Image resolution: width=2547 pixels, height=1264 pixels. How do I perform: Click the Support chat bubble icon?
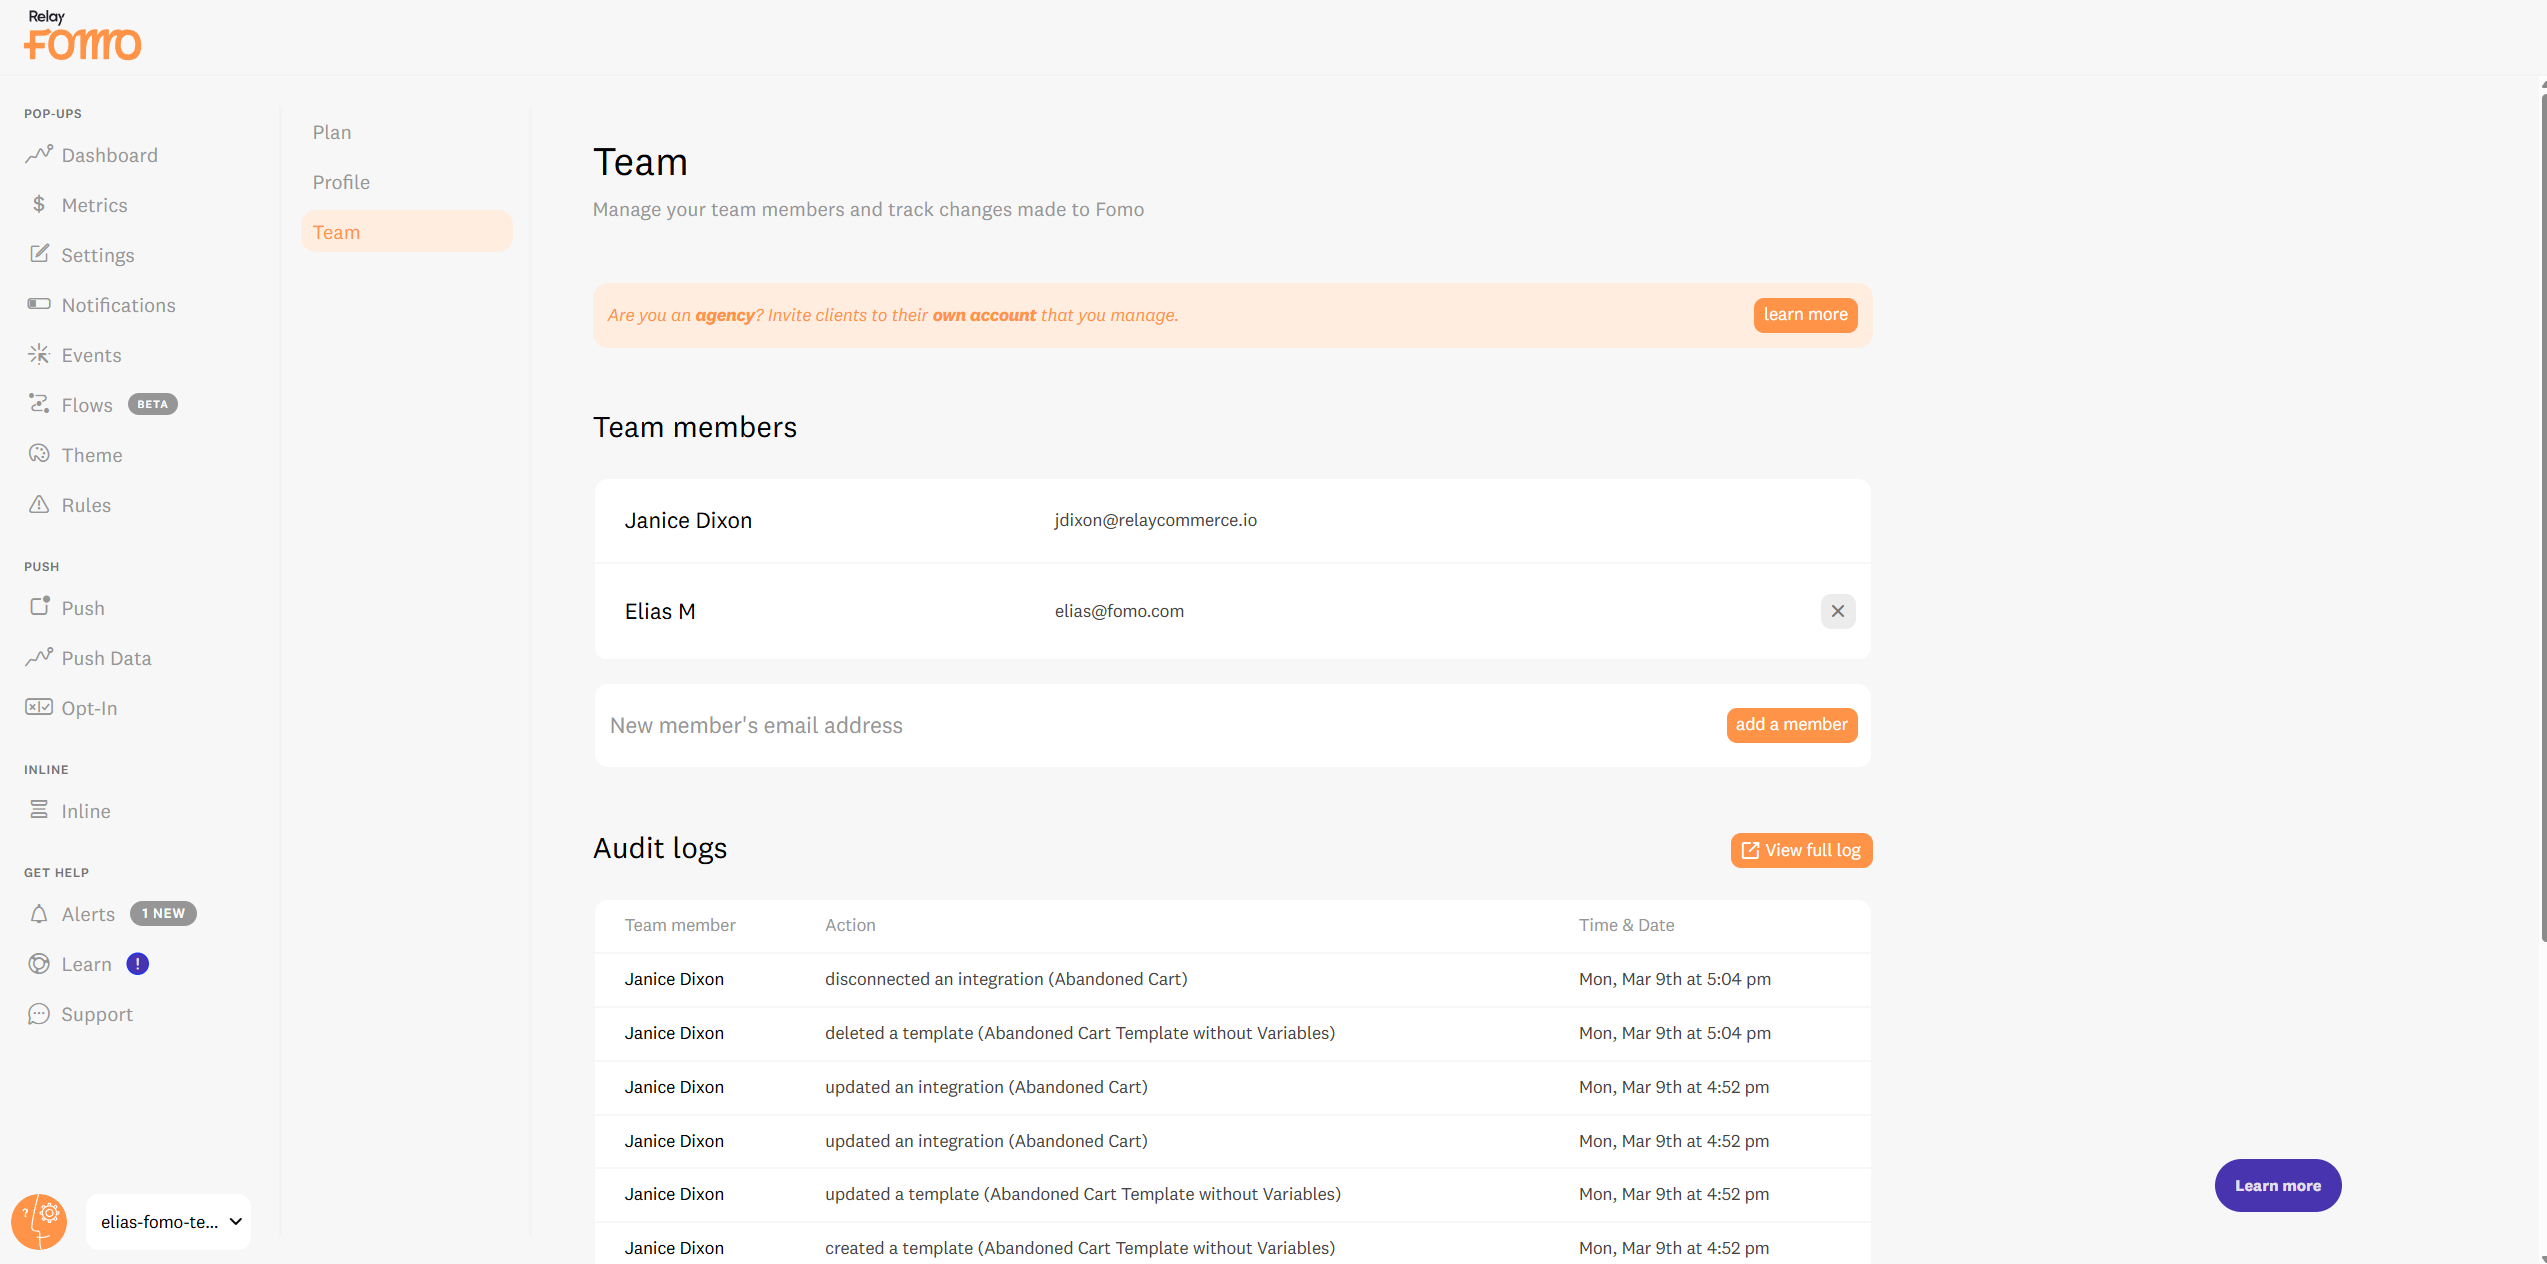tap(39, 1014)
